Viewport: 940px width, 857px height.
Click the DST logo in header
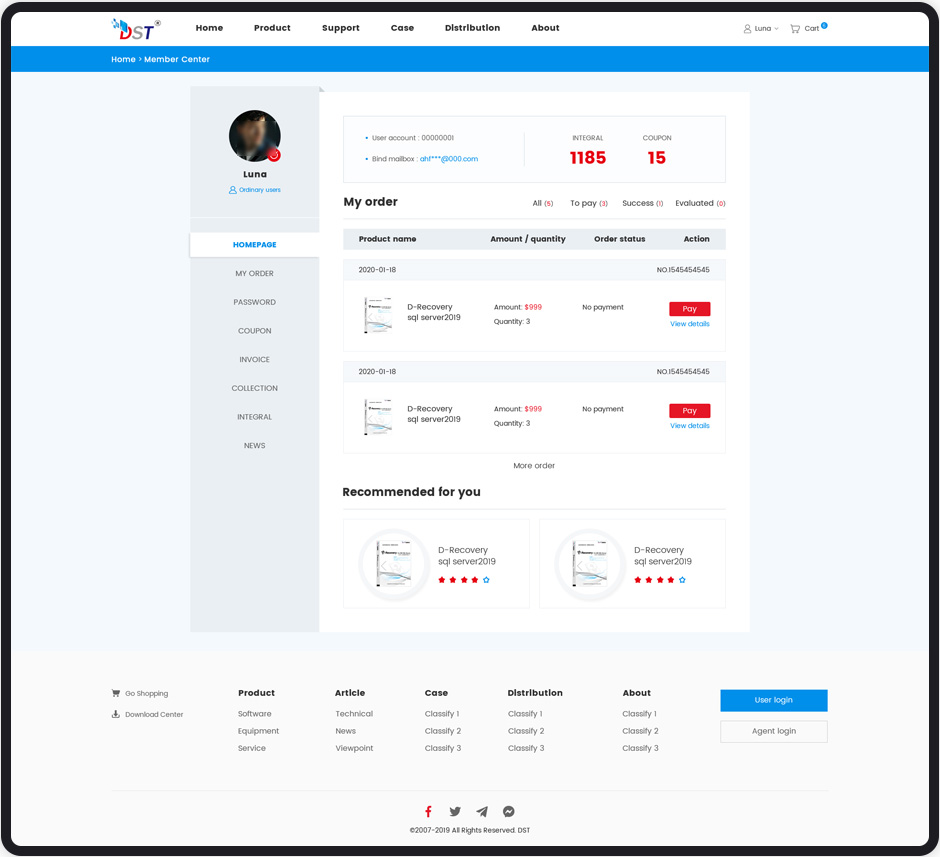click(x=135, y=28)
